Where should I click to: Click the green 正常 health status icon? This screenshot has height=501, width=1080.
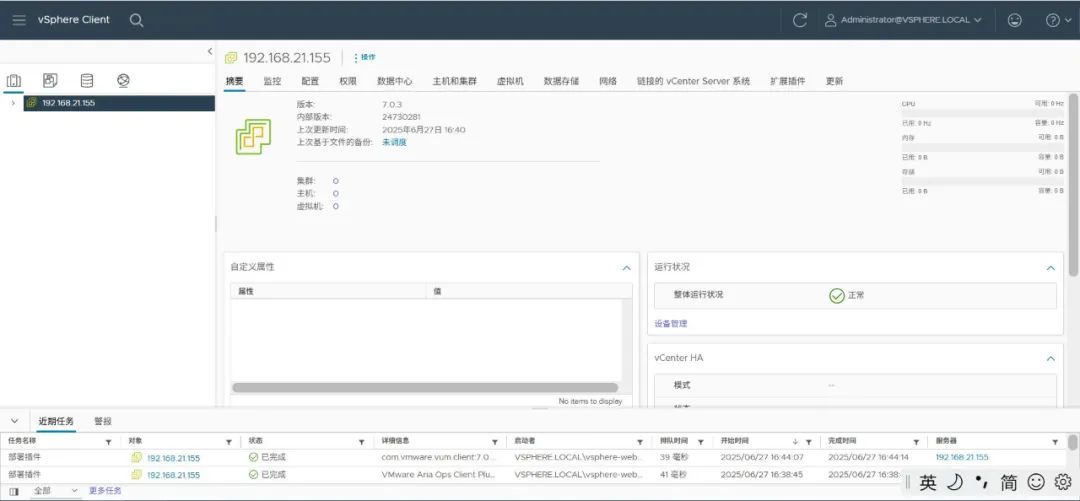pos(837,296)
